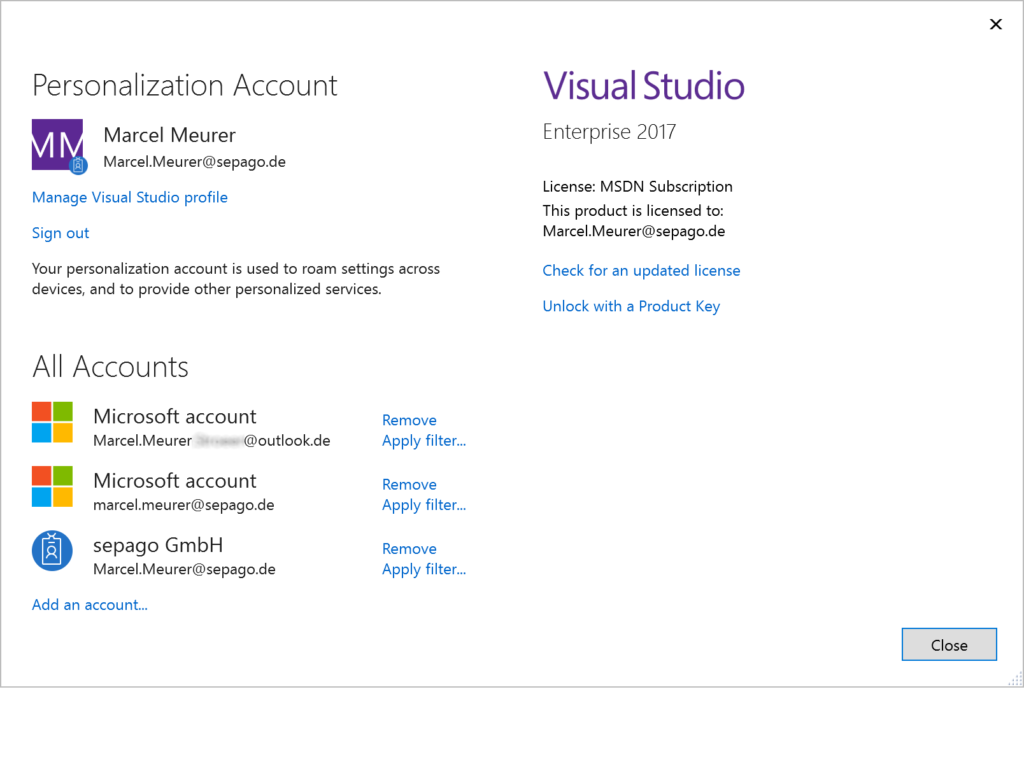Remove the sepago GmbH account
This screenshot has height=764, width=1024.
(x=409, y=549)
